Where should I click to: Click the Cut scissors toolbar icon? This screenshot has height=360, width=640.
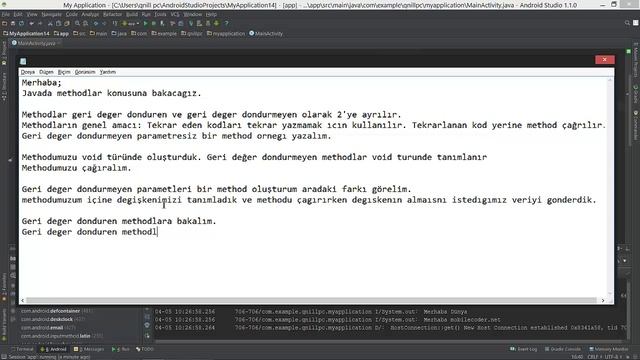click(50, 24)
